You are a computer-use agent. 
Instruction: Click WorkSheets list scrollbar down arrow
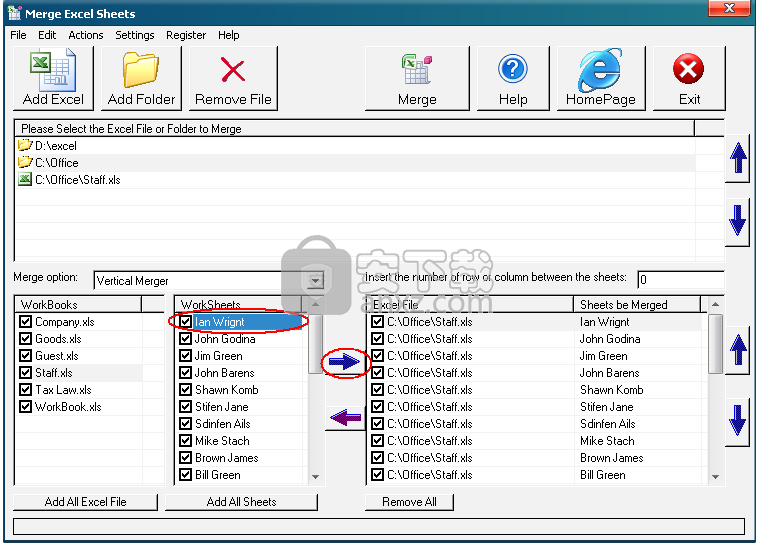point(315,477)
